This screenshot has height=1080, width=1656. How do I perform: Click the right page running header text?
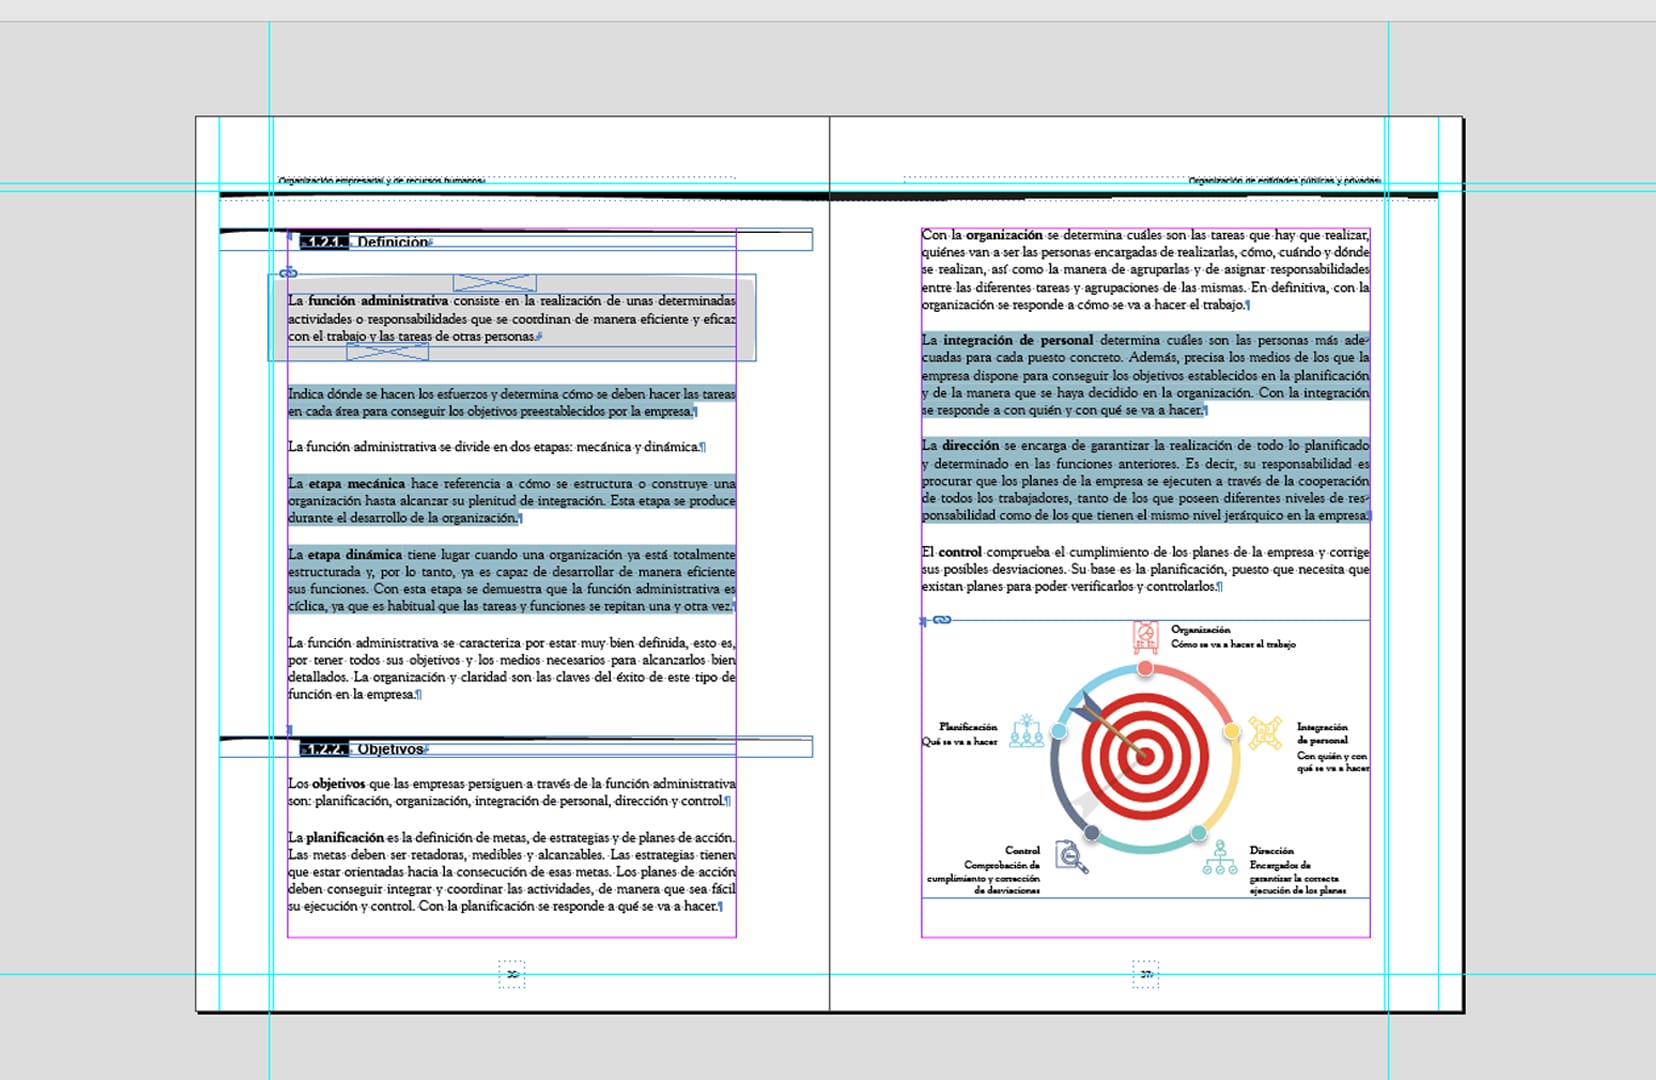tap(1283, 181)
